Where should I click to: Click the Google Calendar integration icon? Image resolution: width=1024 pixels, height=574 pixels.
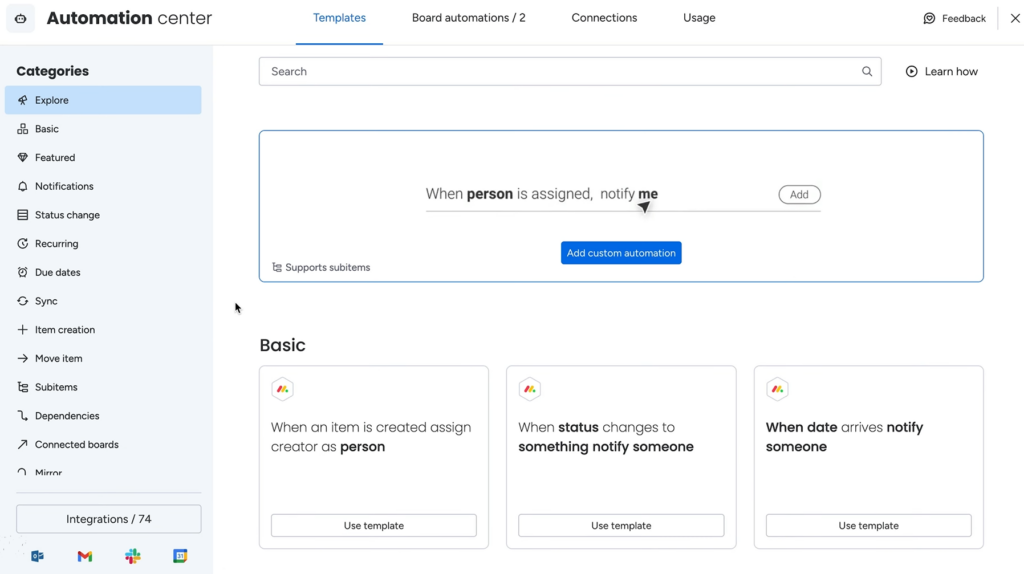[x=180, y=556]
